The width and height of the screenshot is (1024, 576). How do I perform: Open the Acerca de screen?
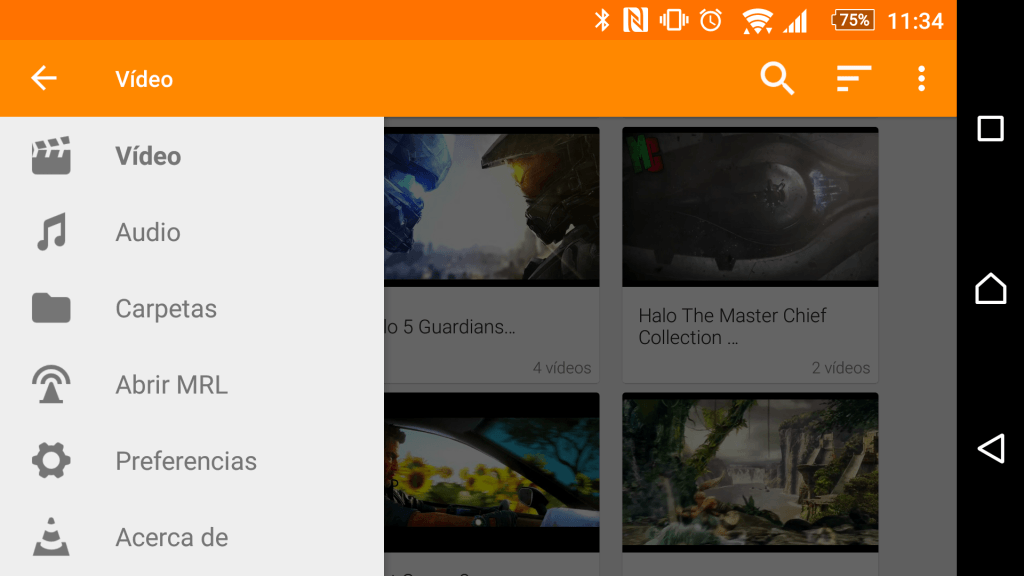172,537
